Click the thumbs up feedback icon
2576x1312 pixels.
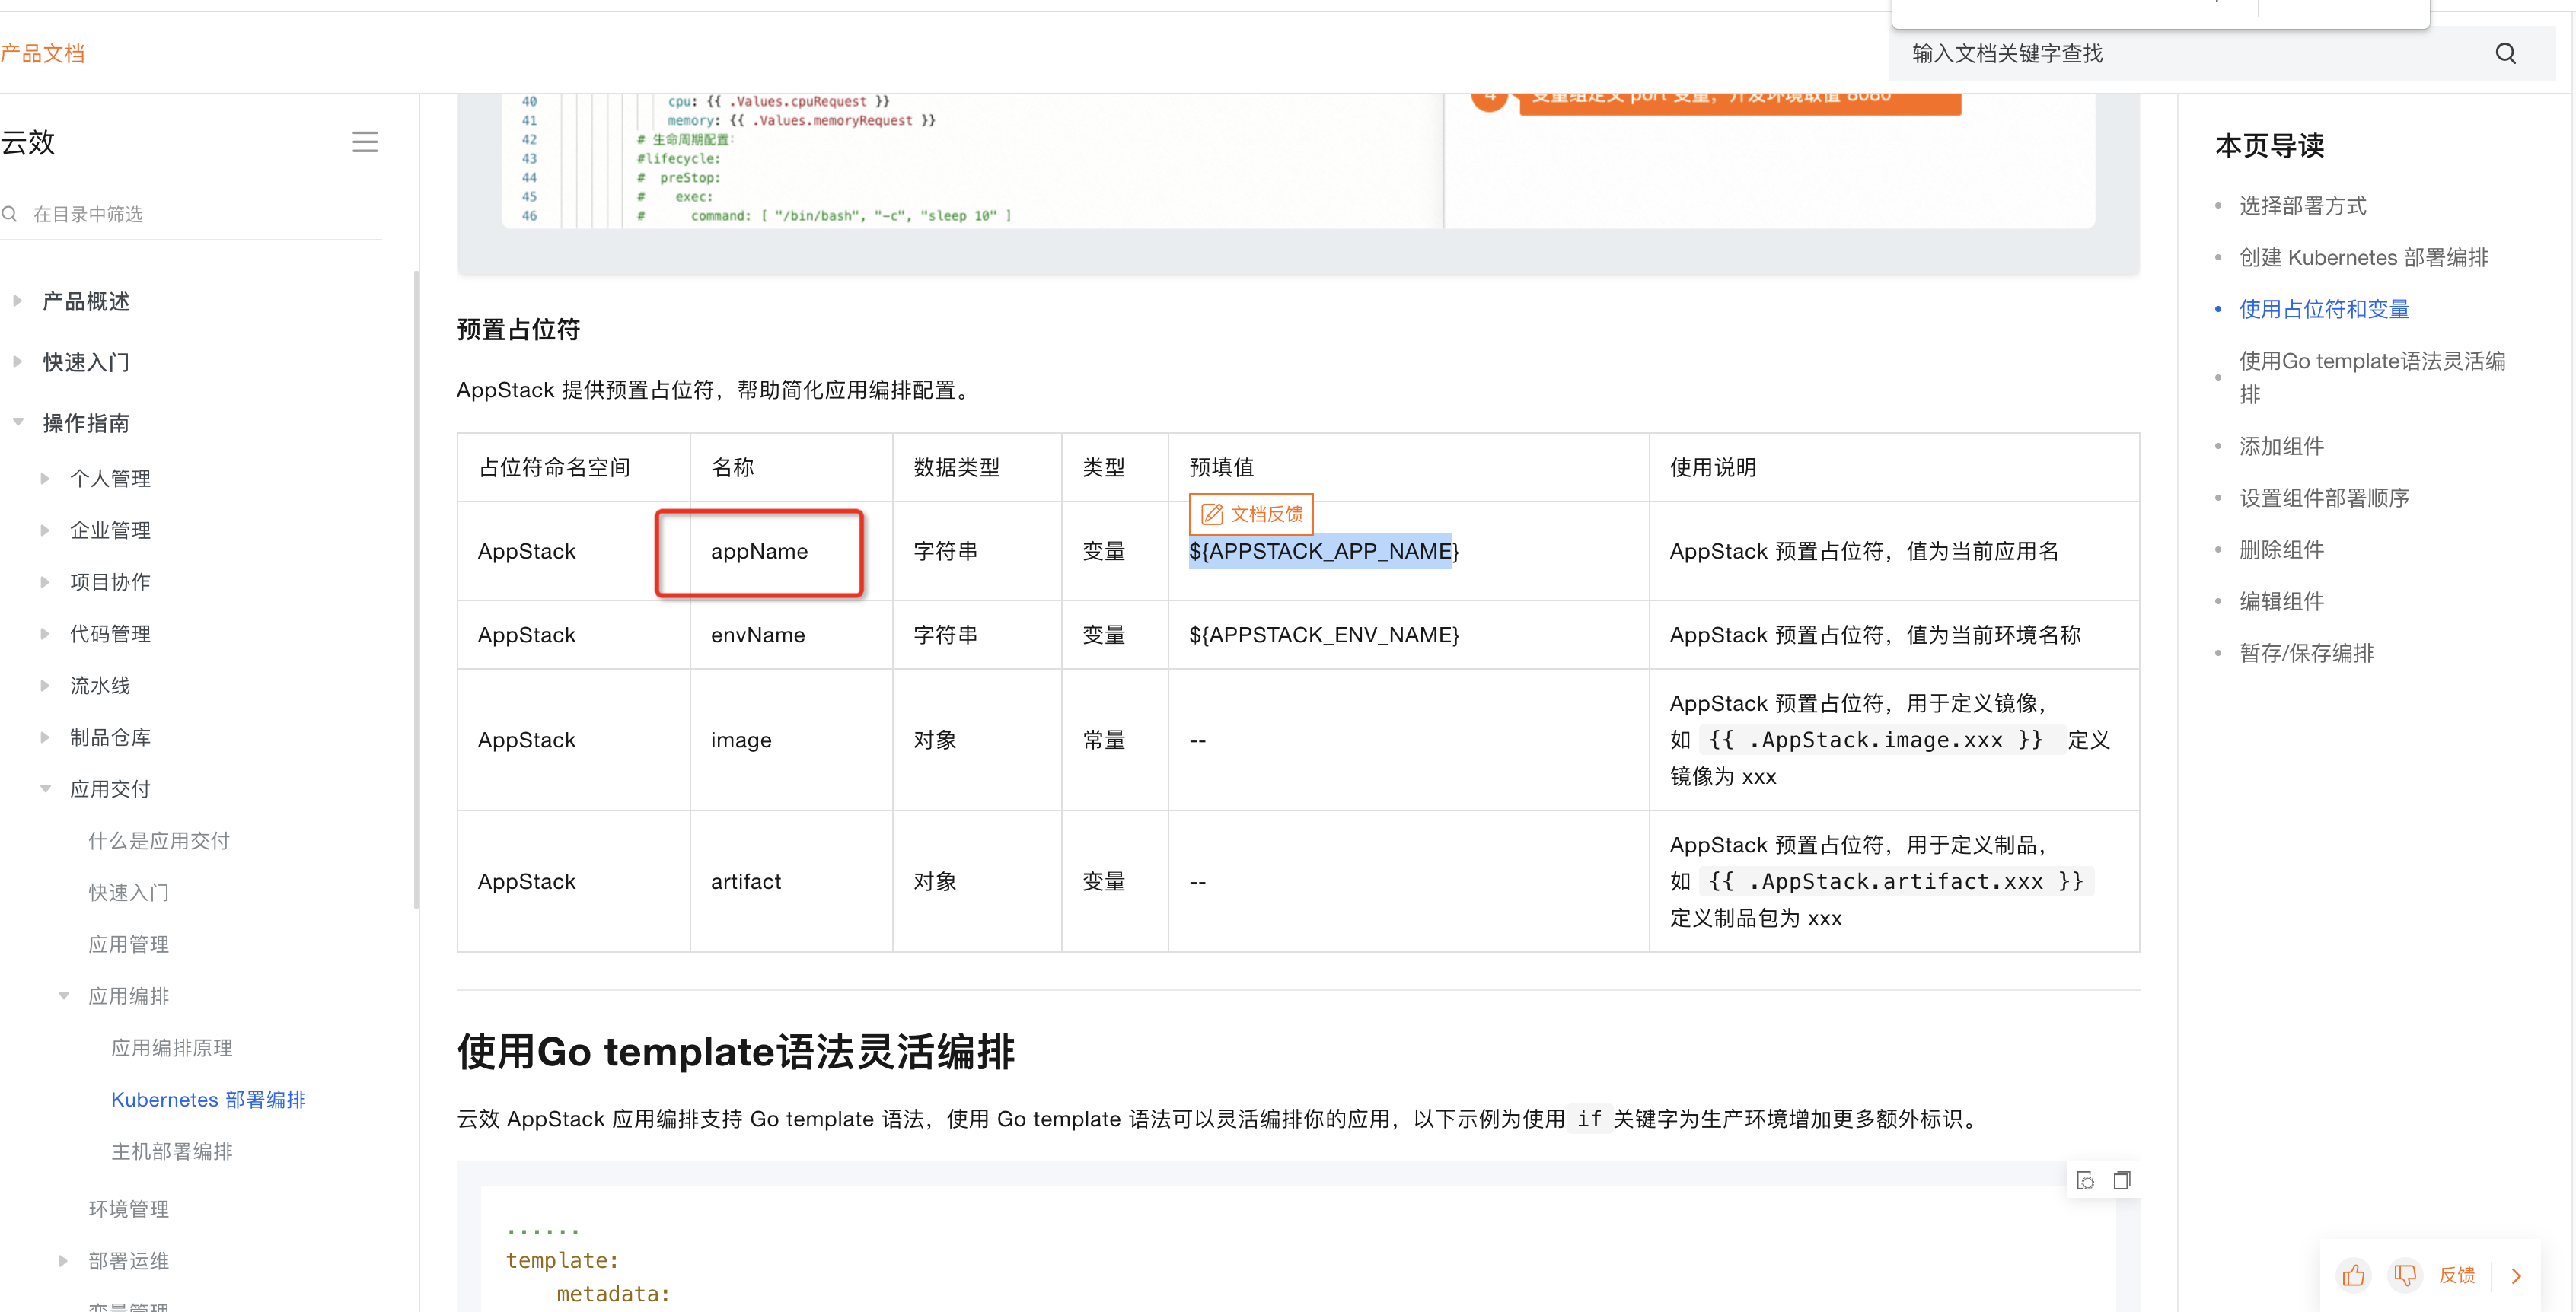2353,1275
